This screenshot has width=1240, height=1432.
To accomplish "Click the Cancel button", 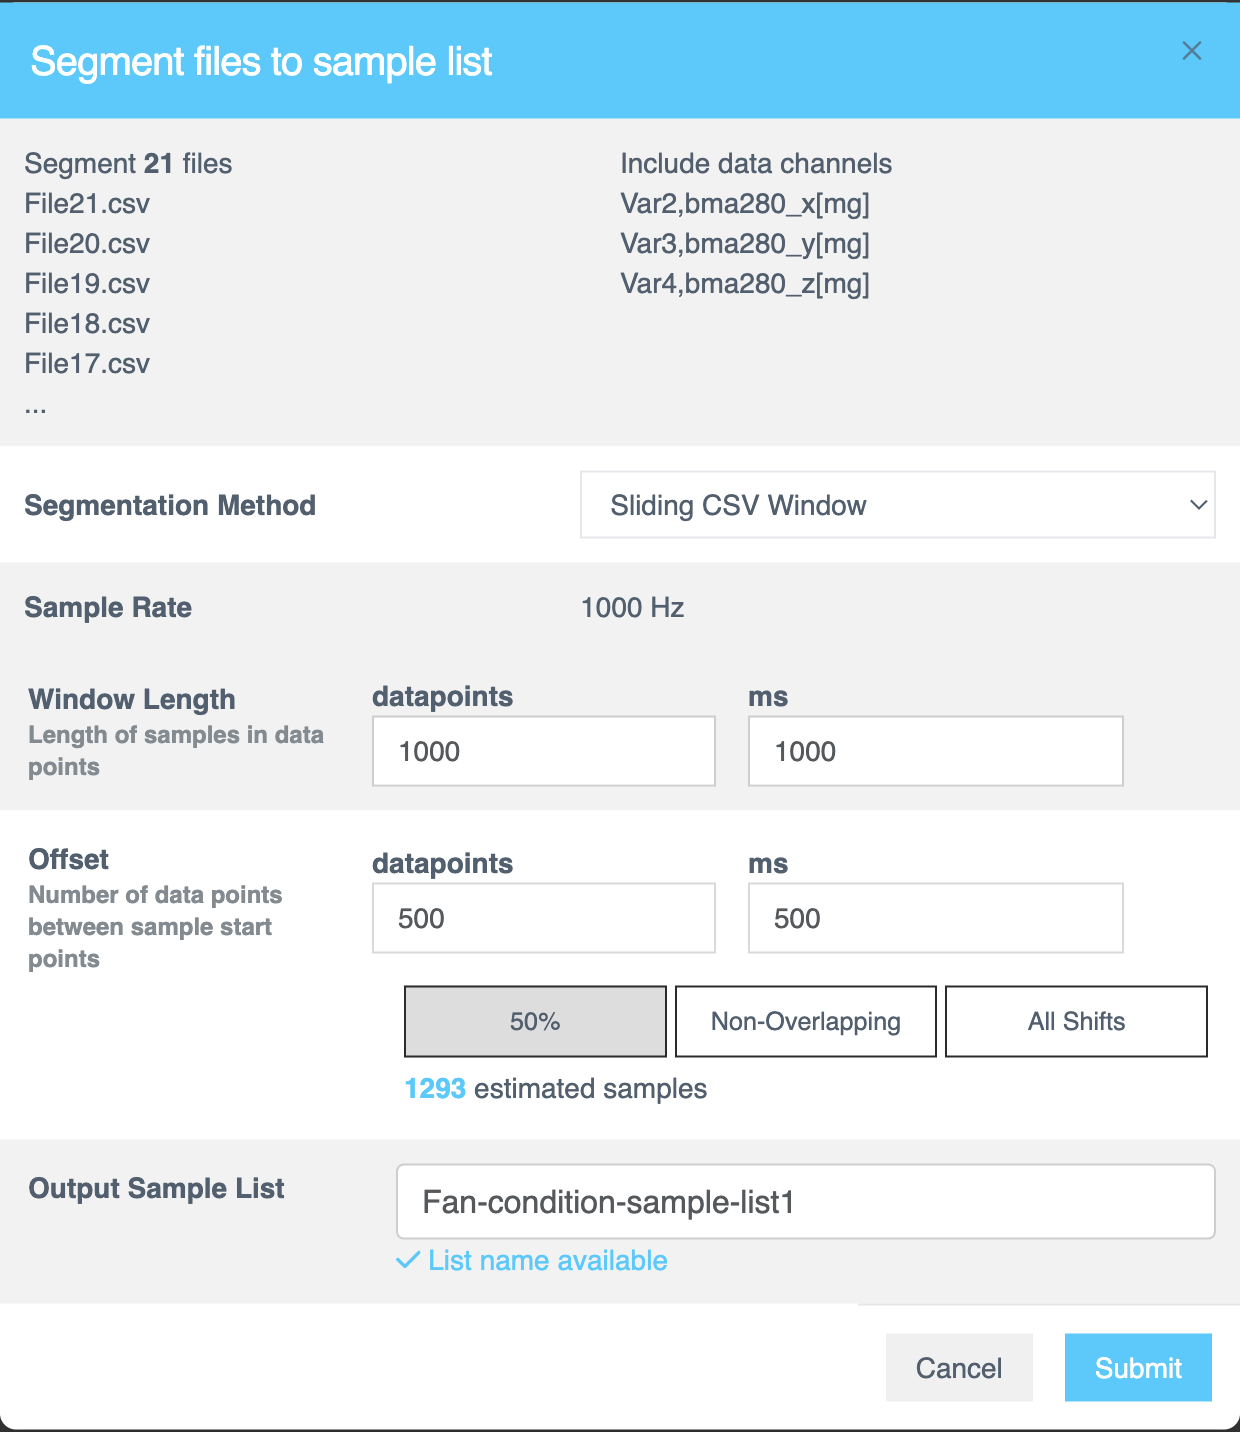I will [x=958, y=1367].
